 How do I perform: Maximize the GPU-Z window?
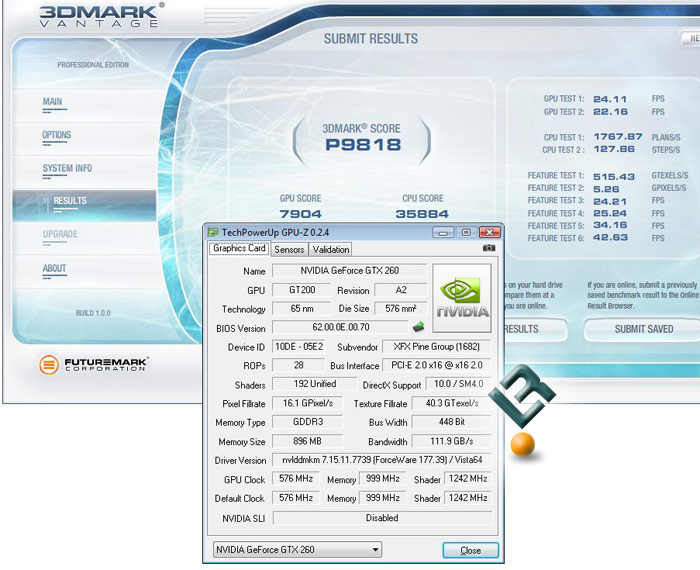[466, 233]
